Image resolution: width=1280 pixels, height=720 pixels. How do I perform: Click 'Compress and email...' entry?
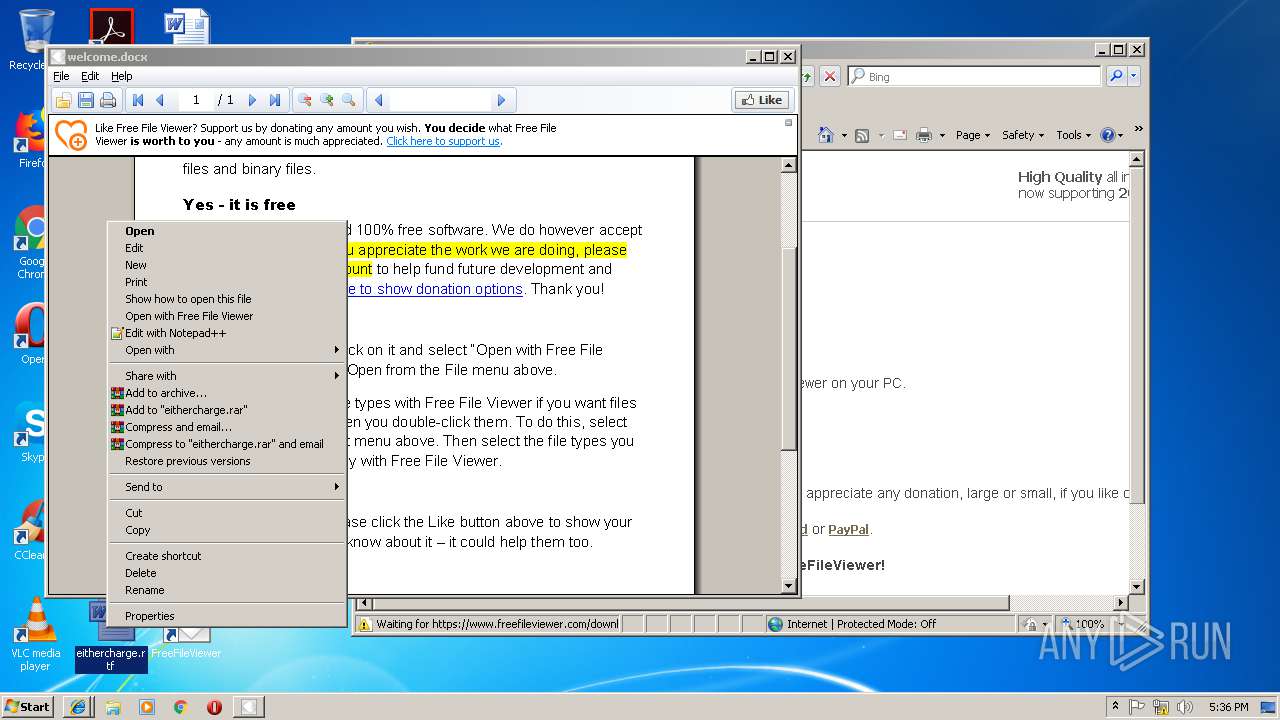(x=226, y=427)
